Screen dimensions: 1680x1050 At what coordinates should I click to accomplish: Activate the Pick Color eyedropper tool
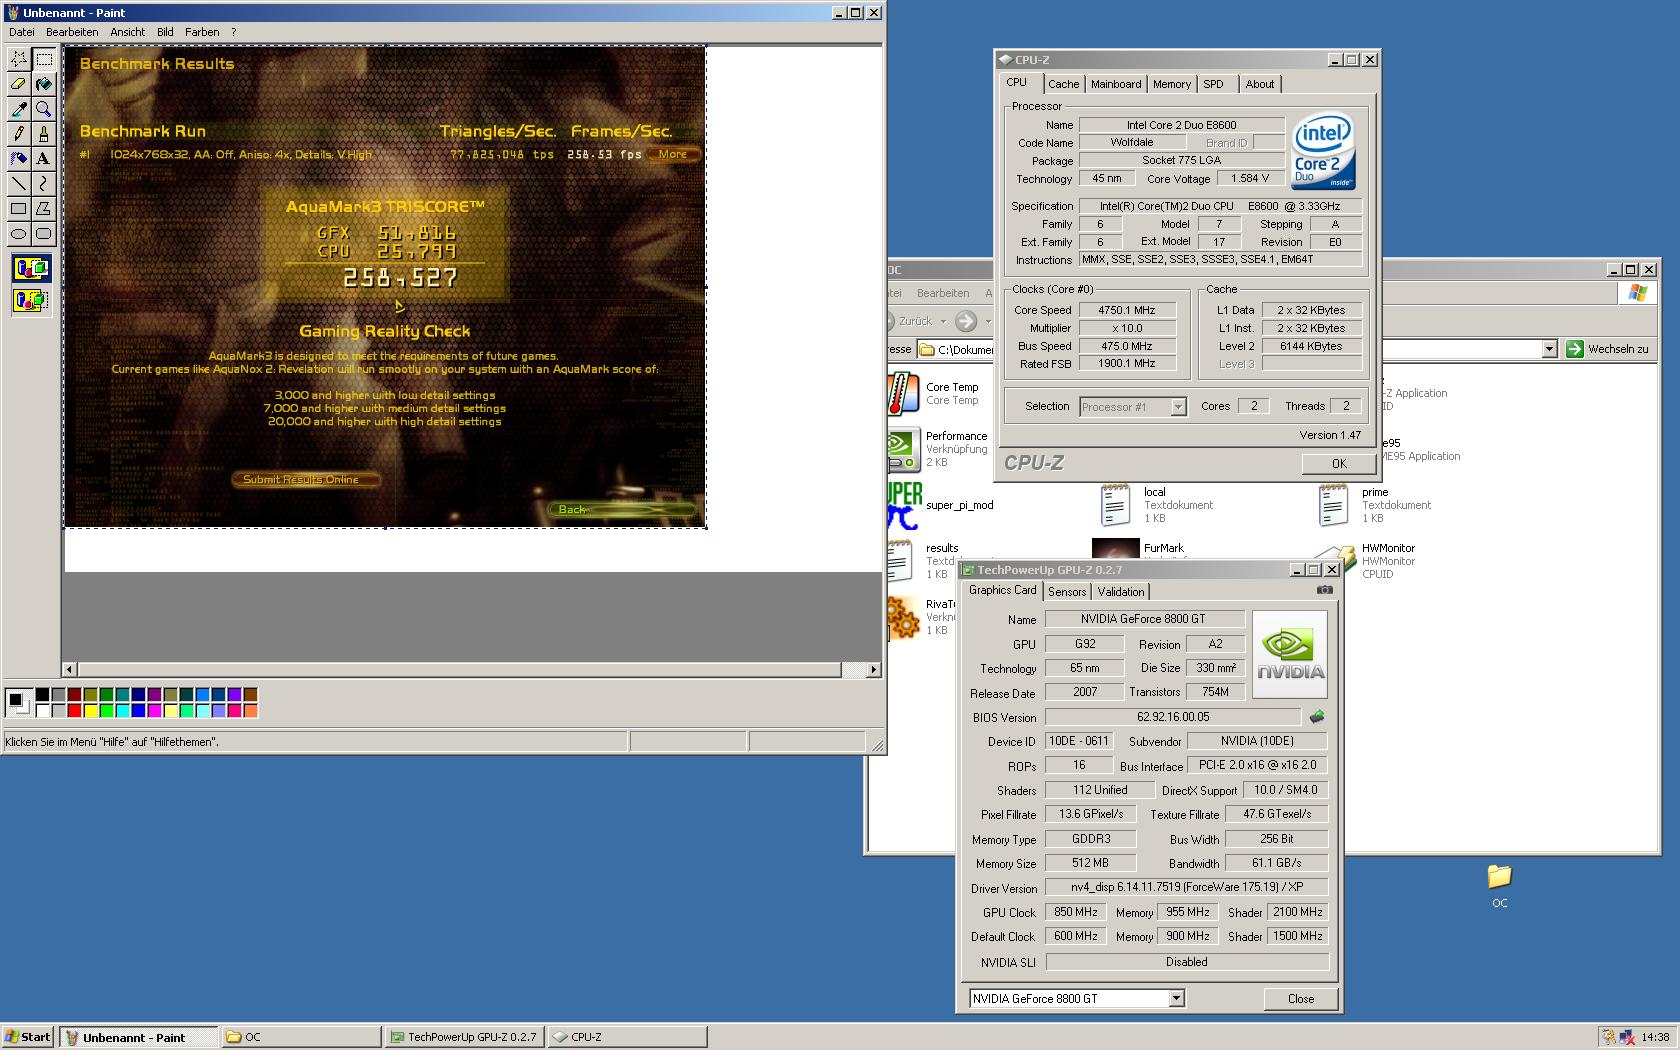(x=18, y=109)
